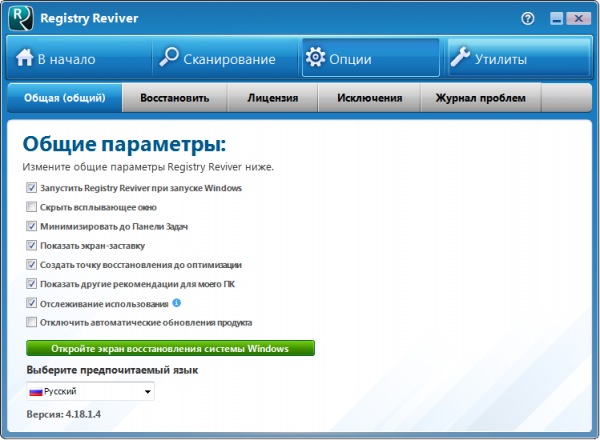Image resolution: width=600 pixels, height=440 pixels.
Task: Minimize the Registry Reviver window
Action: [556, 18]
